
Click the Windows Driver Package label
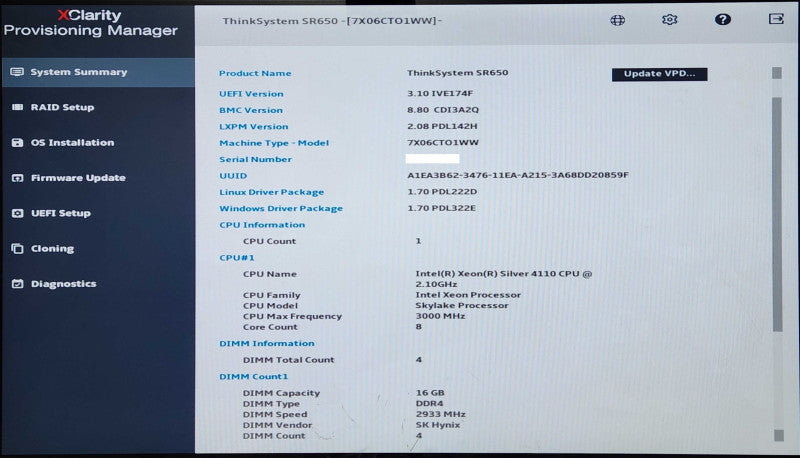coord(281,208)
